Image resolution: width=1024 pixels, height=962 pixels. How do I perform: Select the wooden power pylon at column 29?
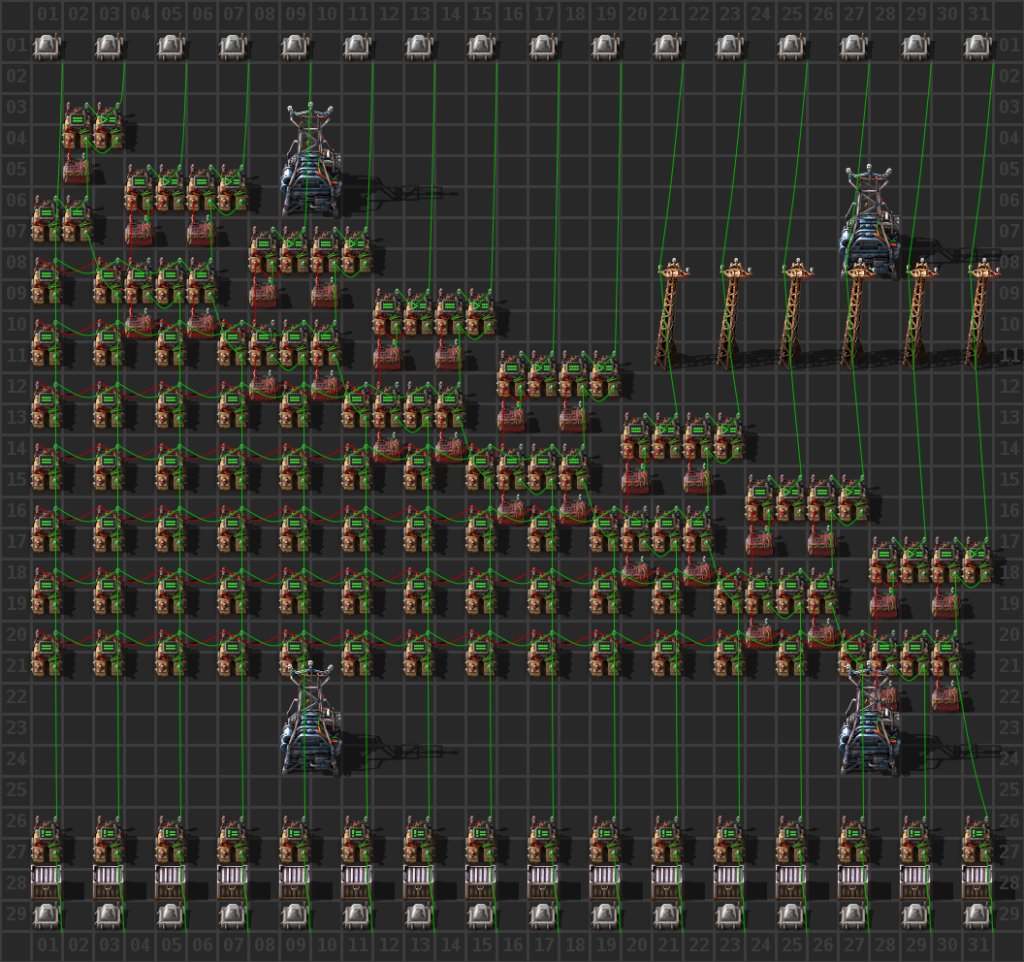920,313
